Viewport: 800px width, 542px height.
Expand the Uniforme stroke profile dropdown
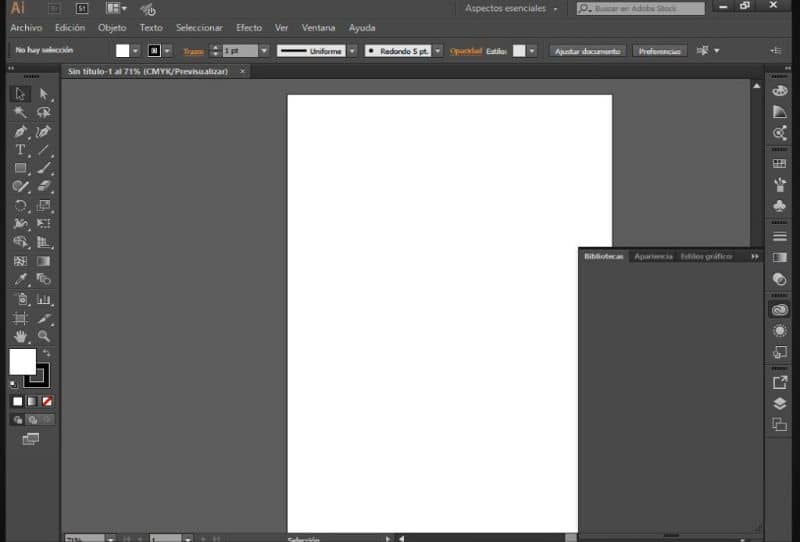[x=352, y=51]
